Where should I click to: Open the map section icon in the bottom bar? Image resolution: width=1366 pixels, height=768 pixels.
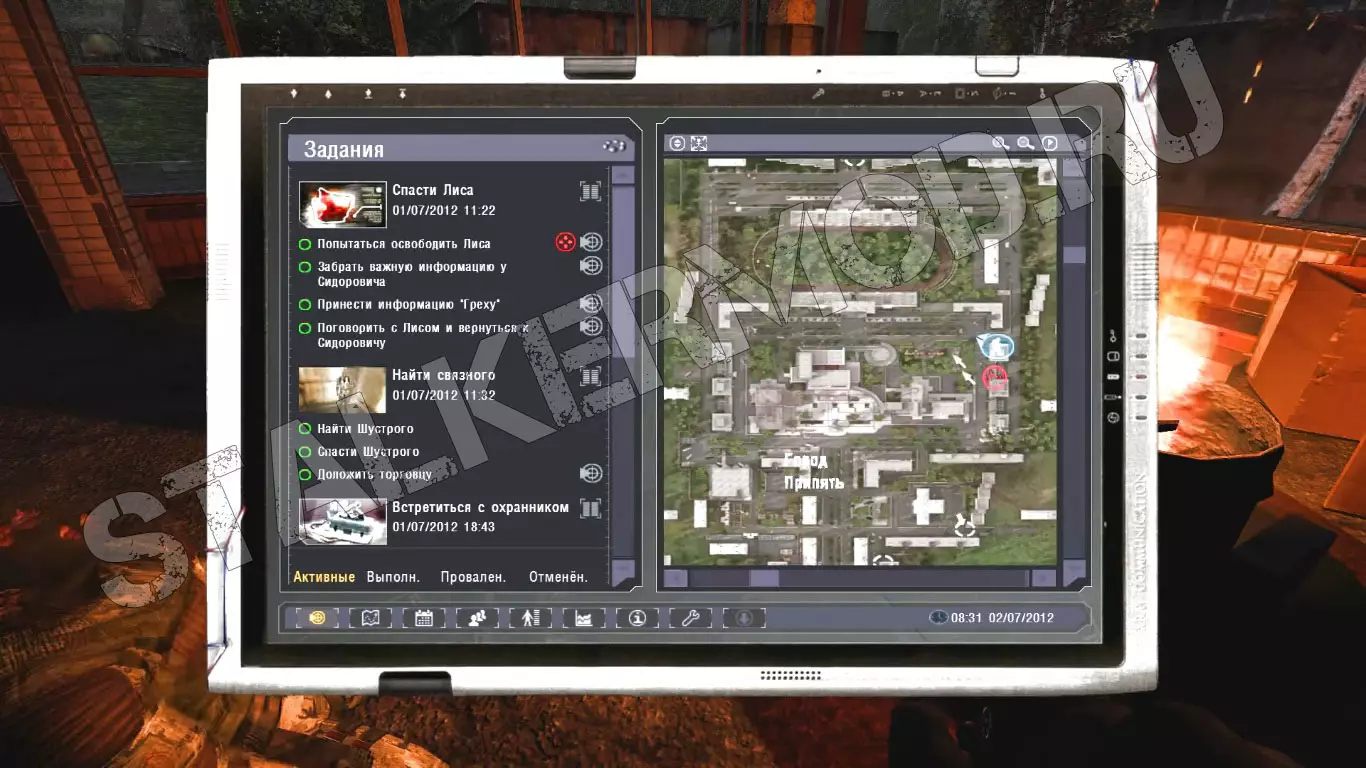coord(370,618)
